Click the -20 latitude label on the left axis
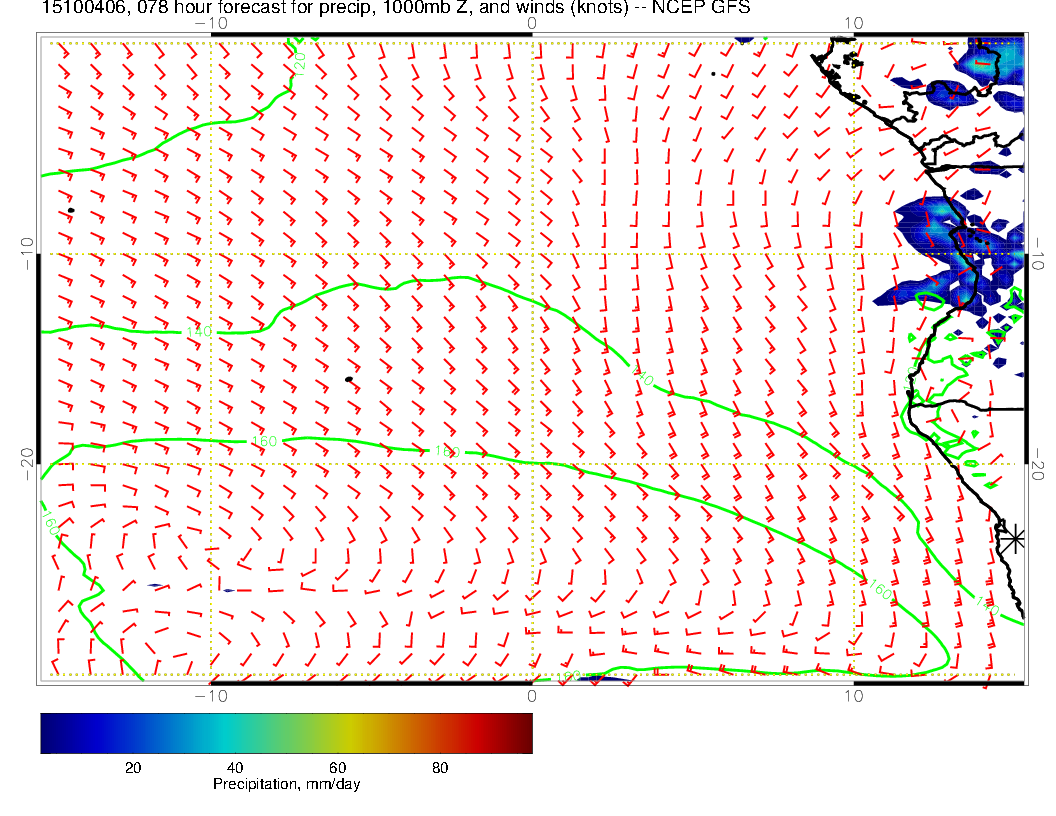1056x816 pixels. point(26,463)
